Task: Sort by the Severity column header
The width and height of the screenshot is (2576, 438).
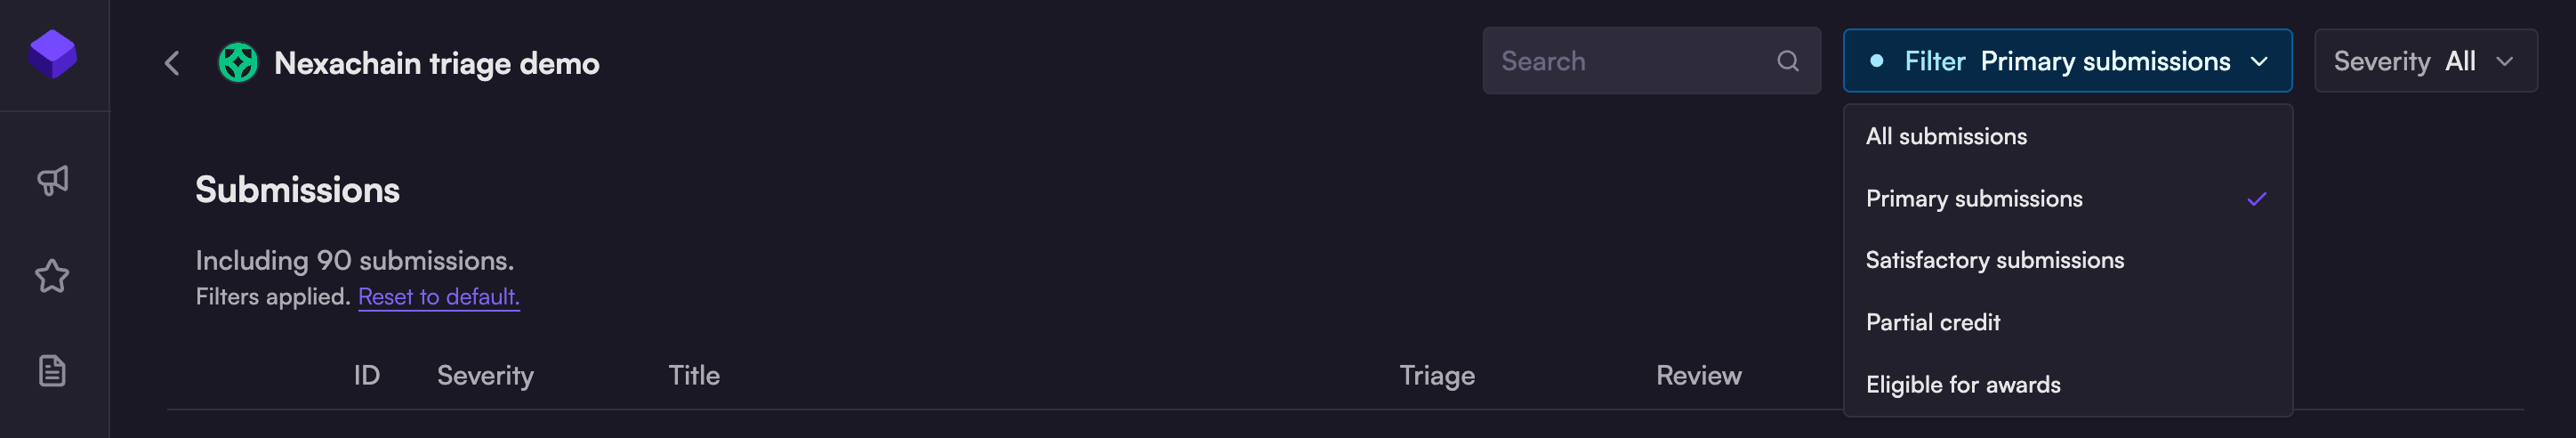Action: click(485, 375)
